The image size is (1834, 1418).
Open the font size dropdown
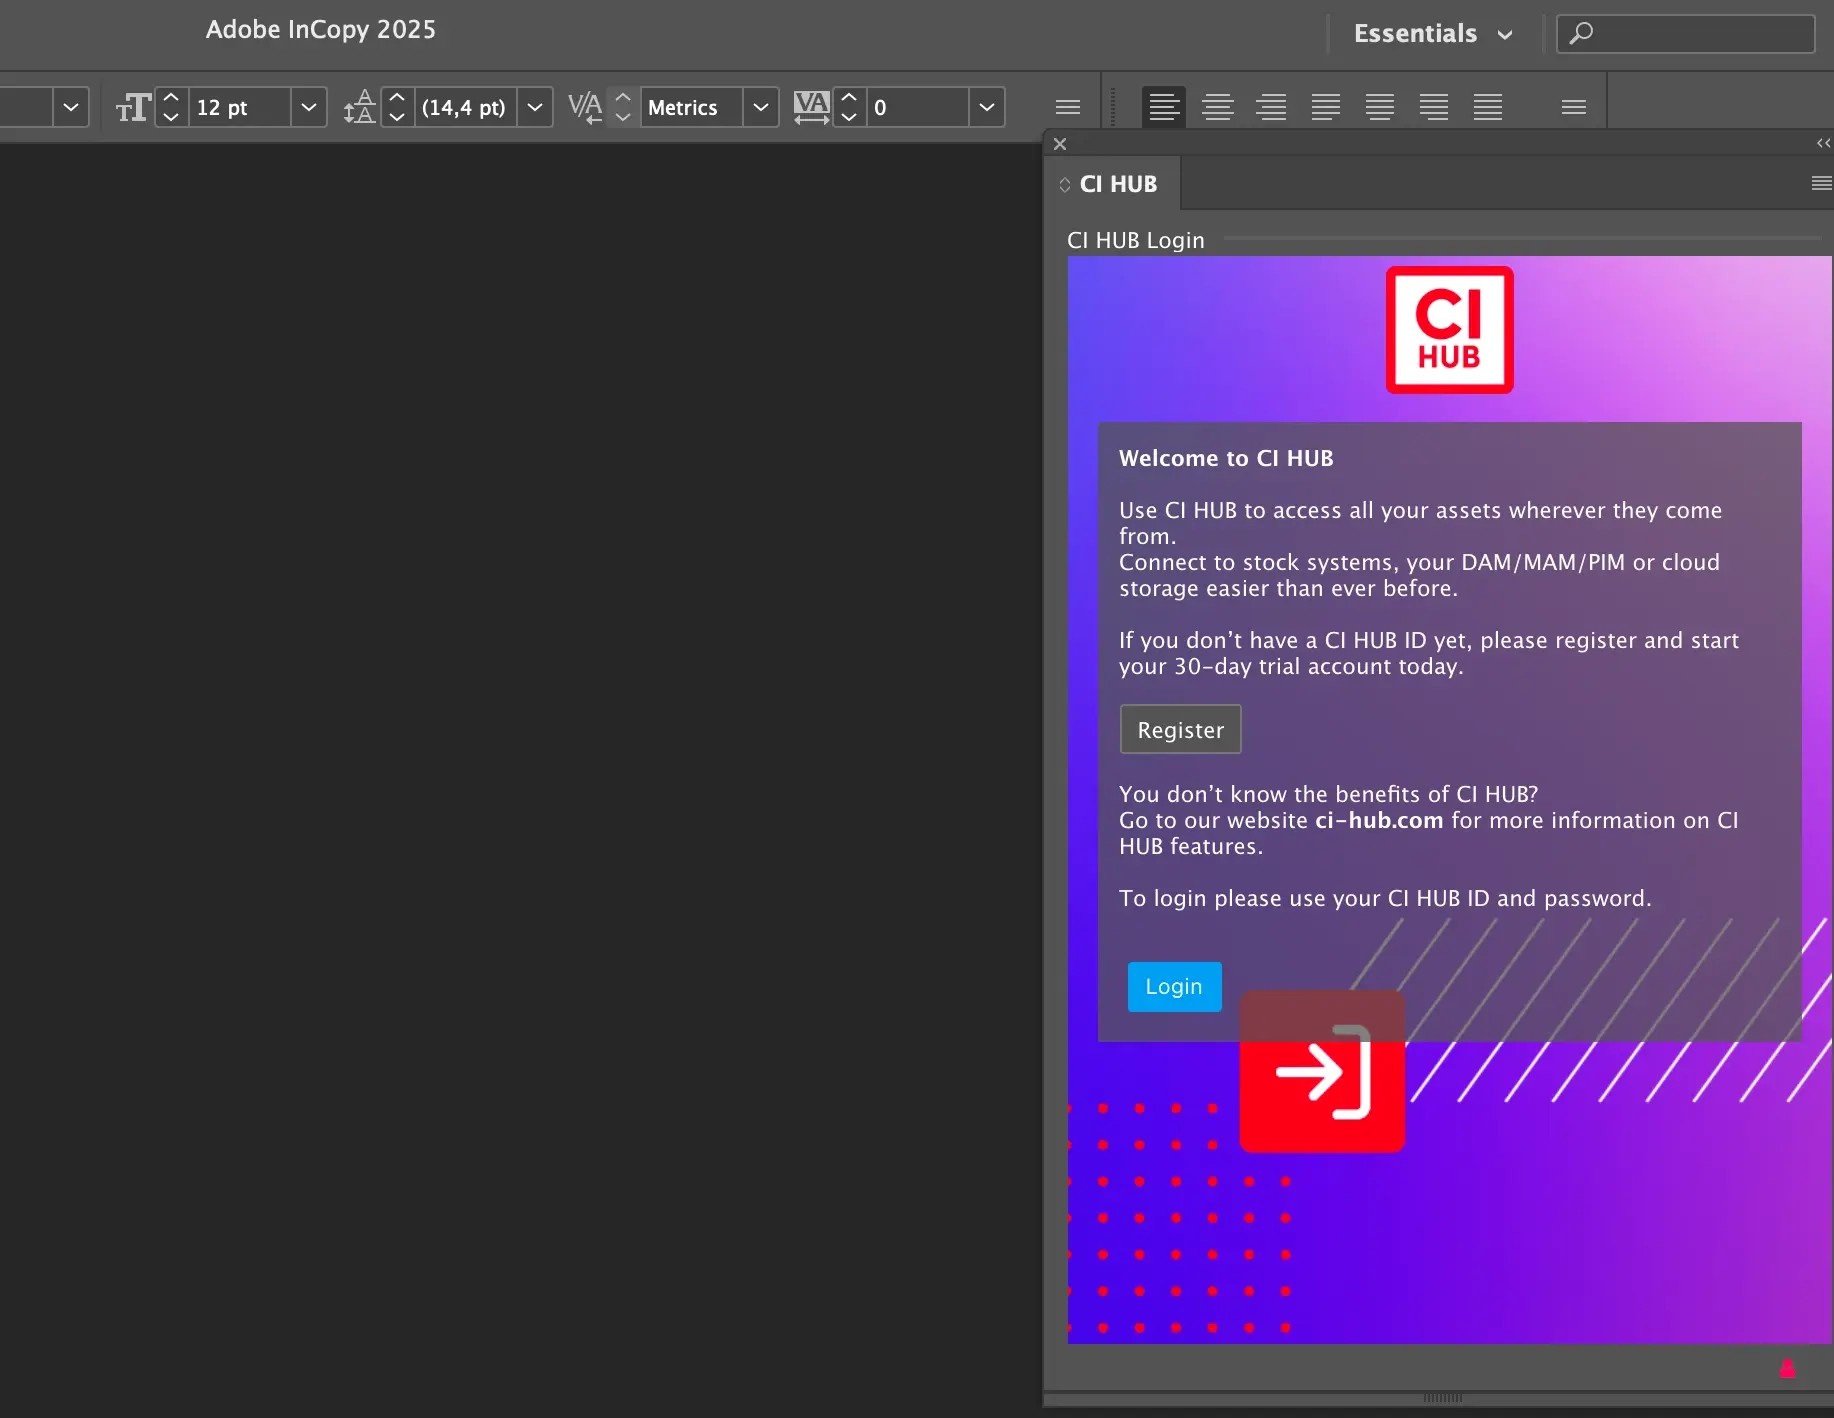coord(309,107)
